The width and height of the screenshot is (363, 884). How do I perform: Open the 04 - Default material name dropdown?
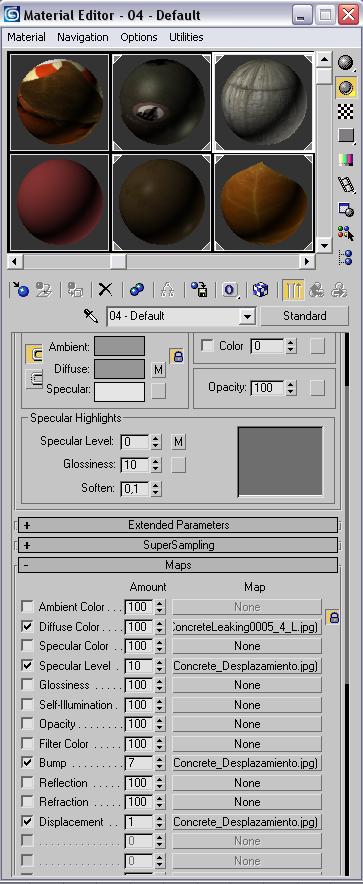point(247,316)
